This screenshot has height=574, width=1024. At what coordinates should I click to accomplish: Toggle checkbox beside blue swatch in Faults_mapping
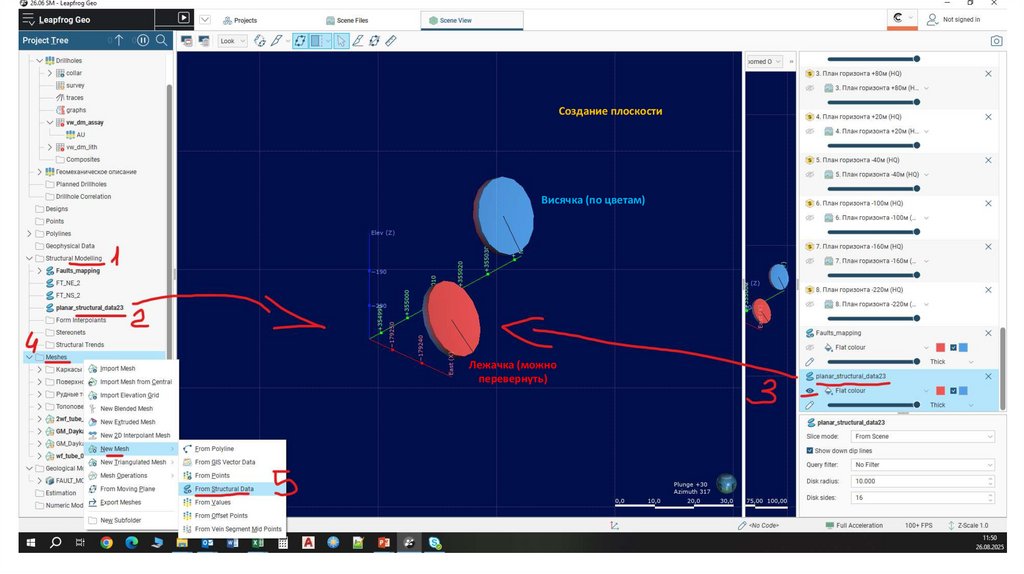pyautogui.click(x=953, y=347)
